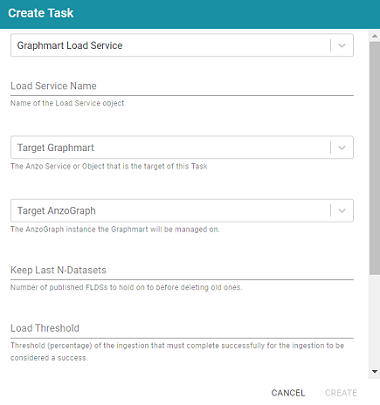Screen dimensions: 380x405
Task: Focus the Load Threshold field
Action: 182,328
